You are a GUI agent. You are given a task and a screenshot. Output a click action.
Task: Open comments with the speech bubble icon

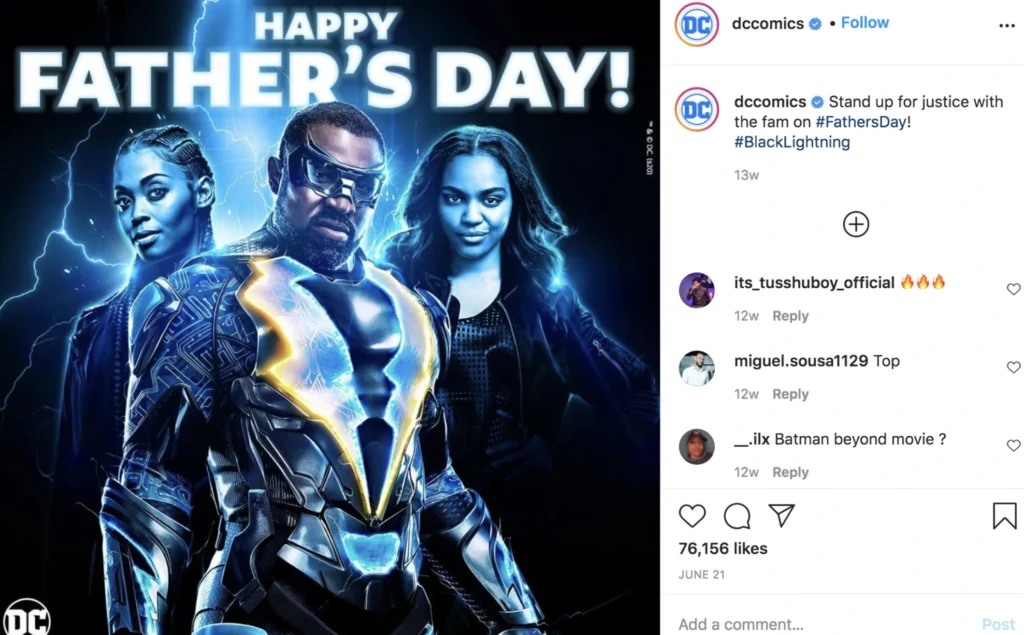pos(737,516)
